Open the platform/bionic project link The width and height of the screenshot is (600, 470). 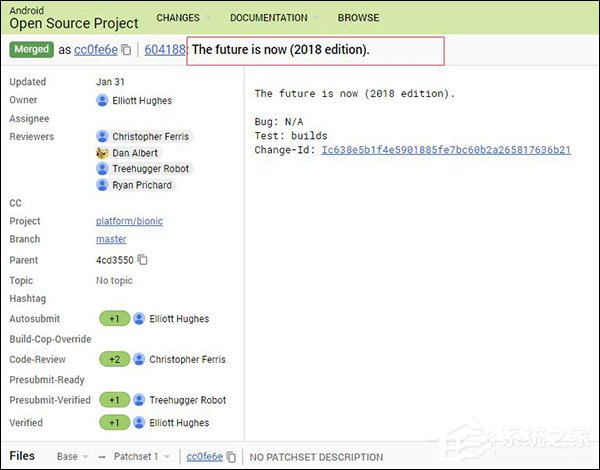pyautogui.click(x=129, y=221)
